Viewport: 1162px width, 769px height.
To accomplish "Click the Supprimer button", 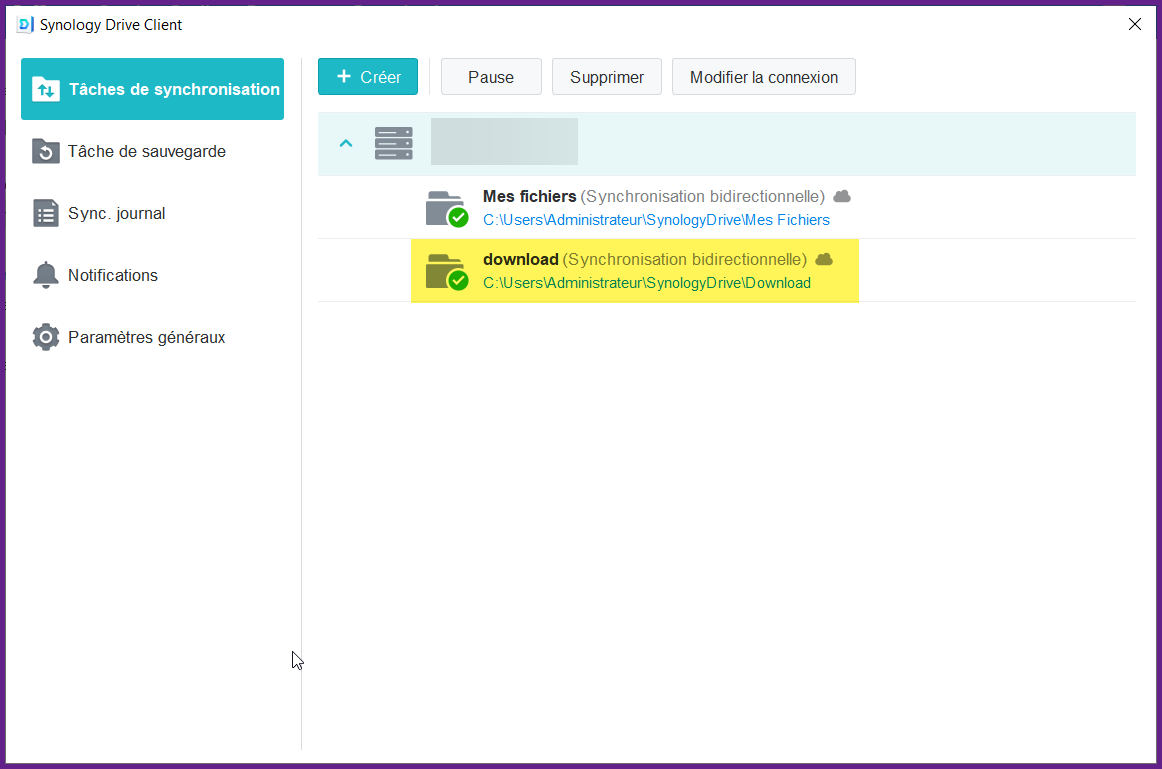I will click(607, 77).
